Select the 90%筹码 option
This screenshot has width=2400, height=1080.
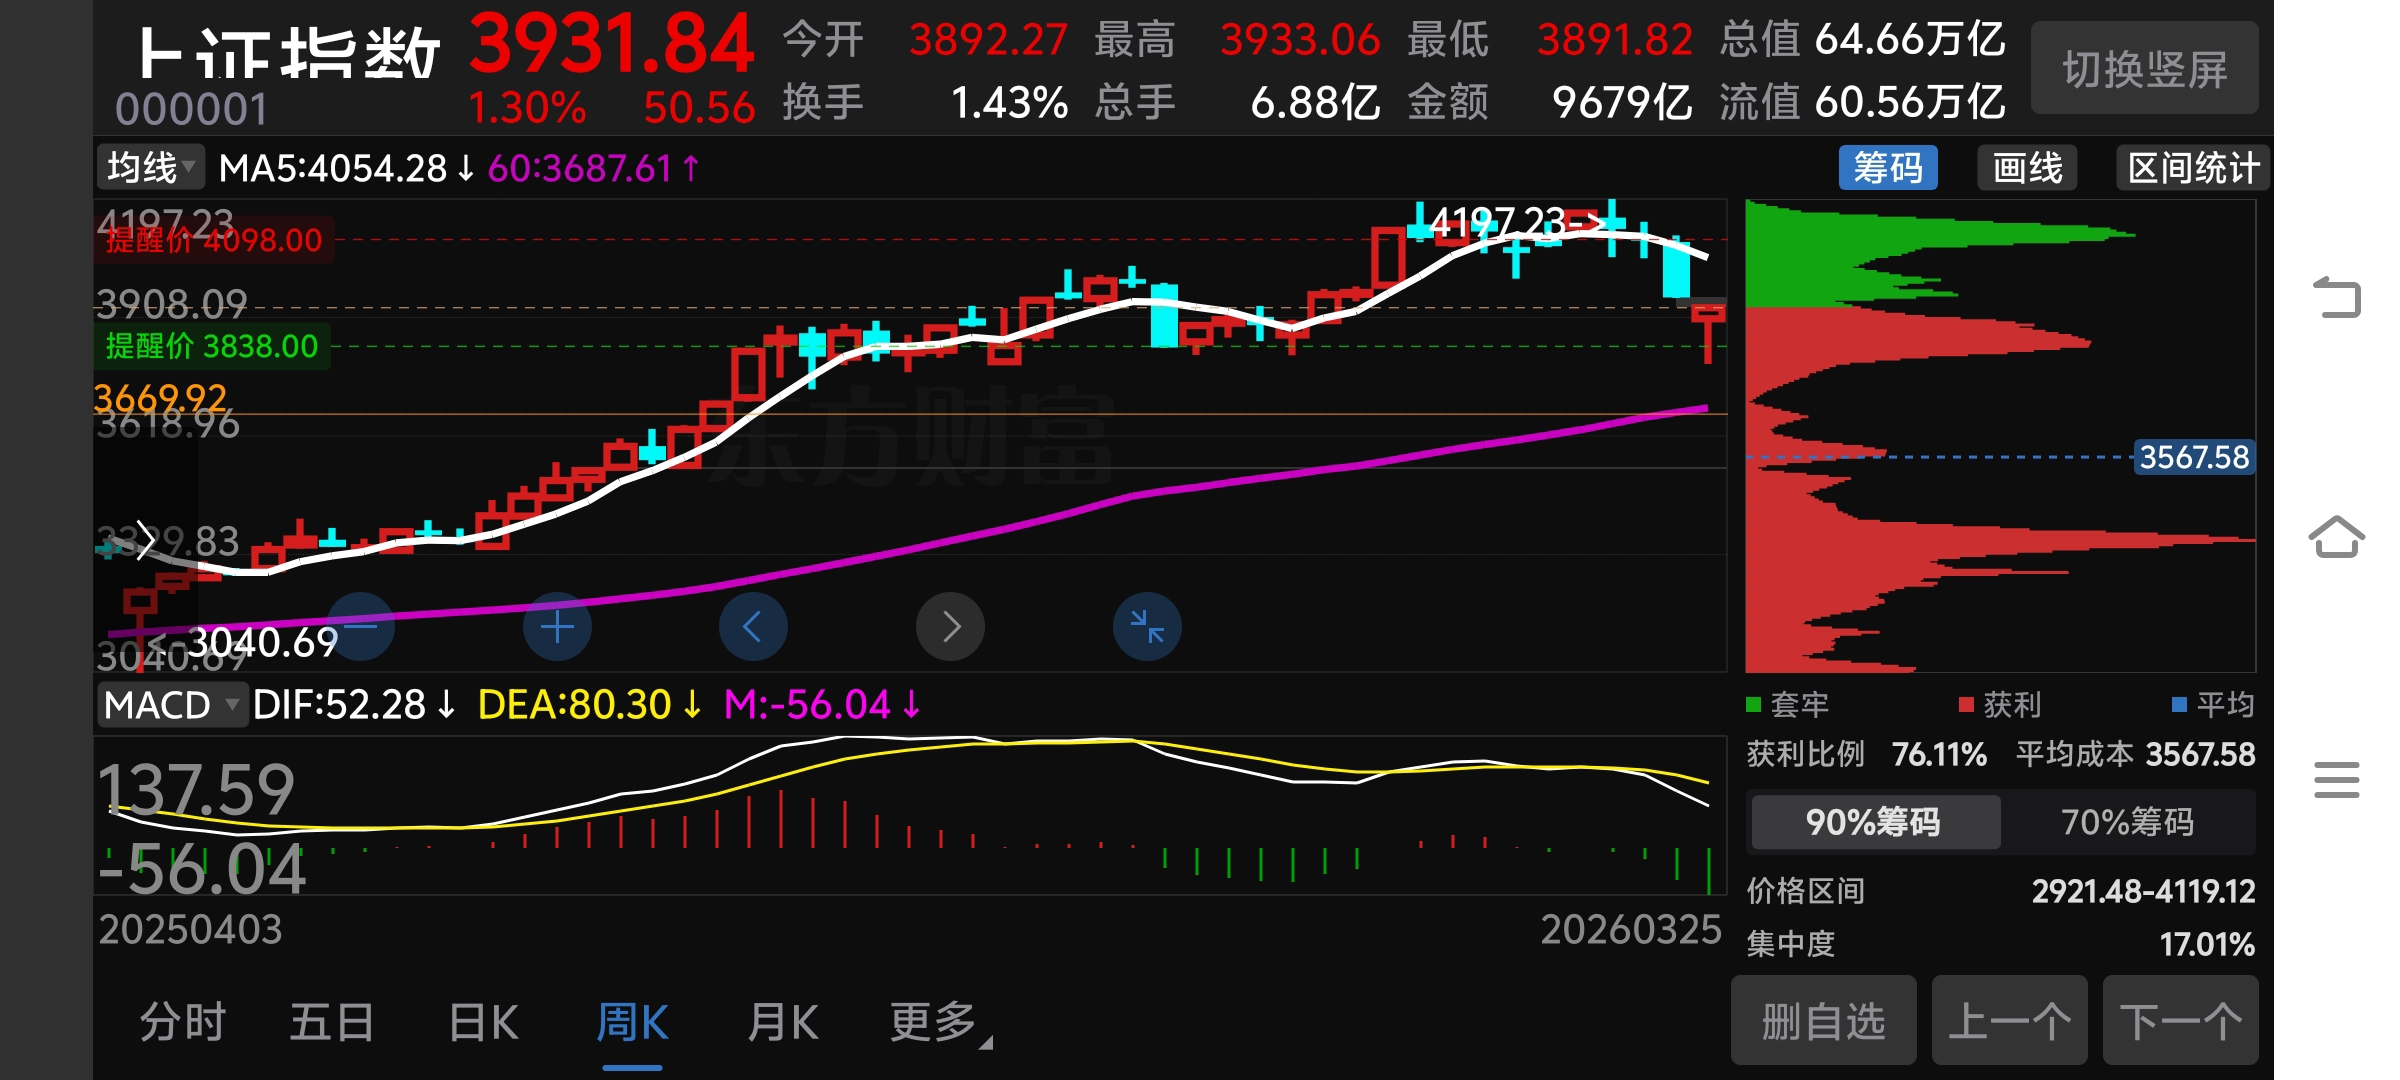[1873, 822]
